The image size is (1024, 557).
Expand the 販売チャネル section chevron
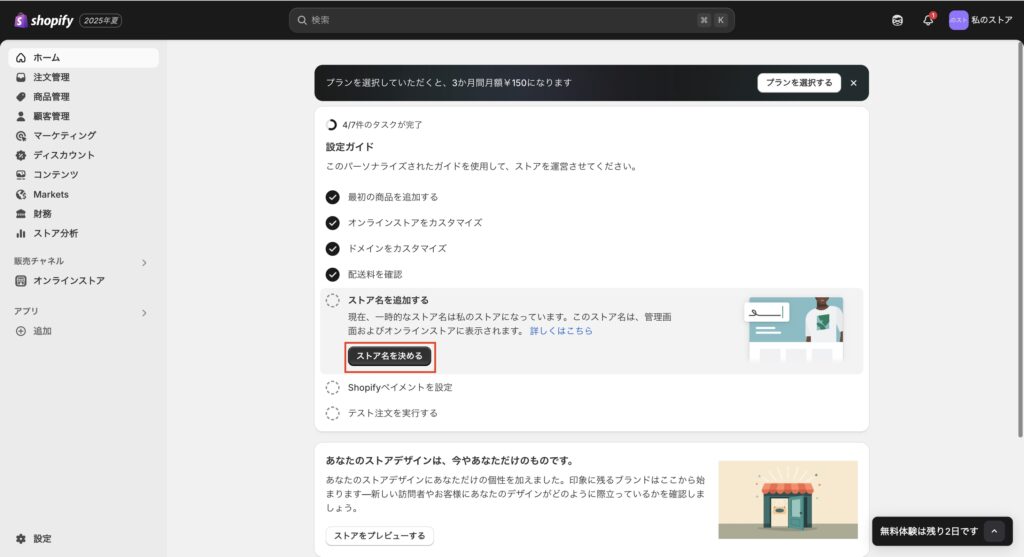(144, 262)
